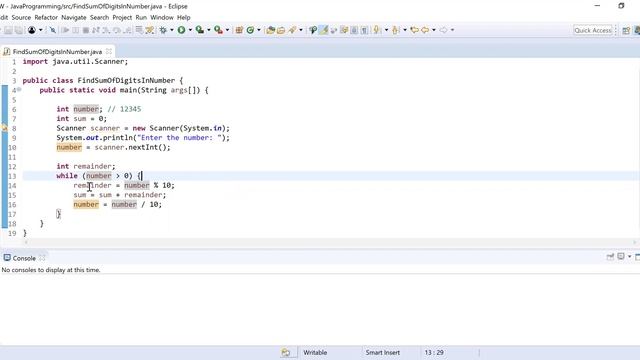
Task: Click the Forward navigation arrow icon
Action: tap(444, 30)
